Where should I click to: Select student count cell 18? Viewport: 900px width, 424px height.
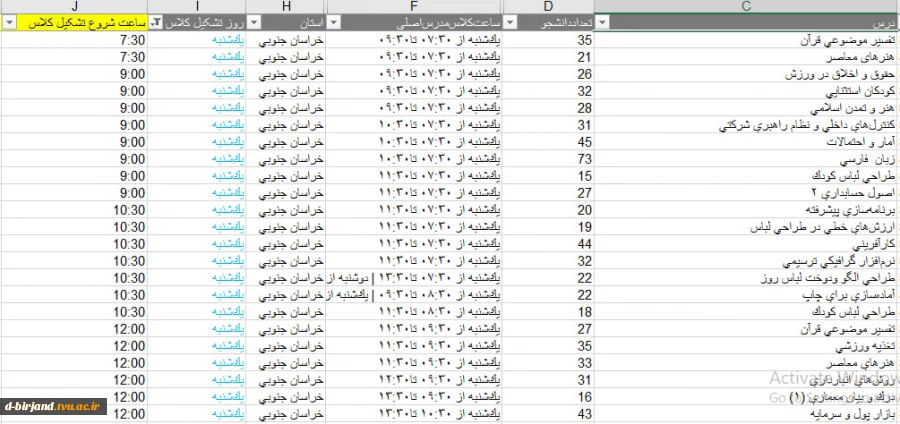(x=549, y=312)
